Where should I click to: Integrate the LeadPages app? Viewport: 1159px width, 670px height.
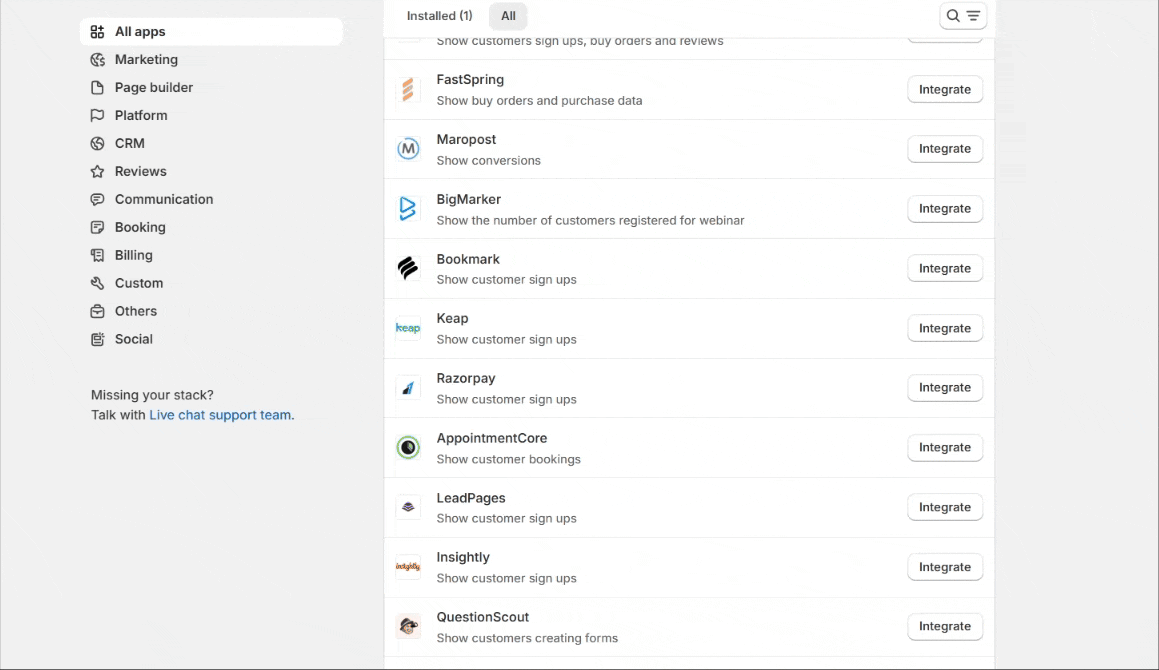[x=945, y=507]
